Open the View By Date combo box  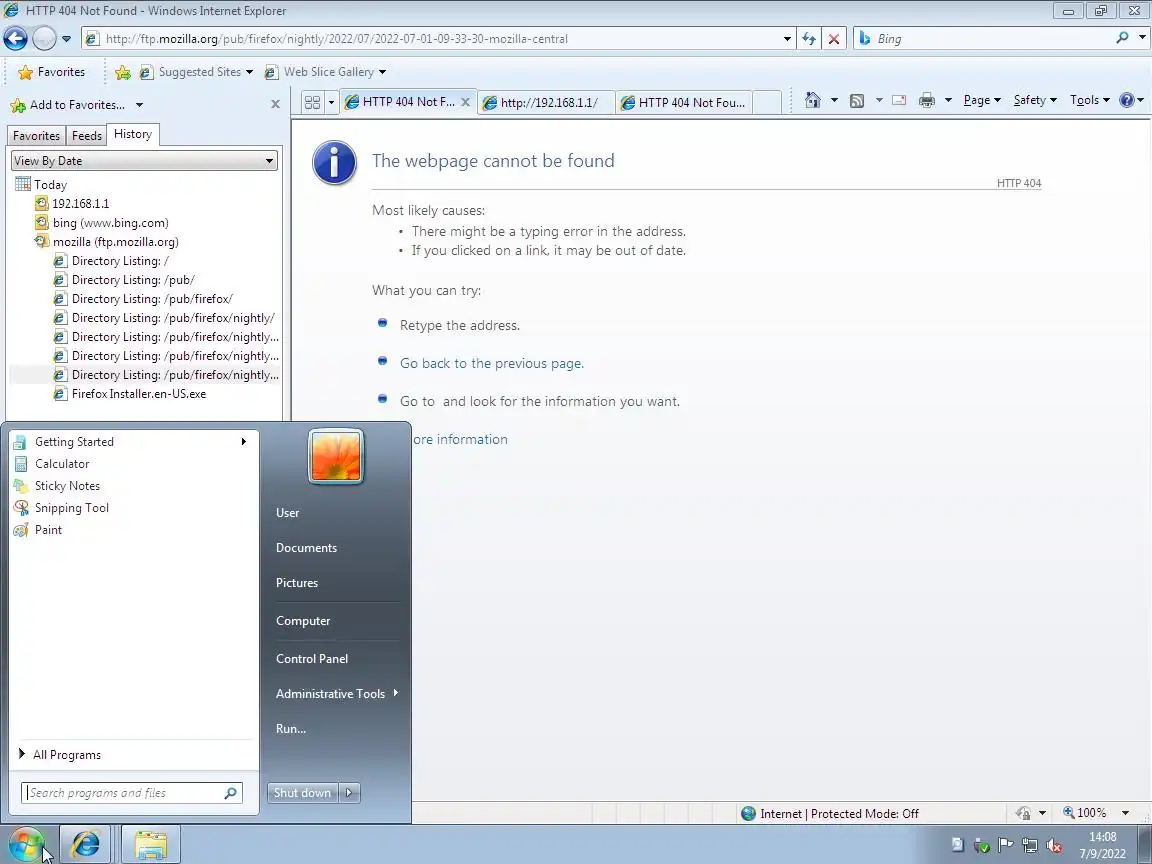pyautogui.click(x=144, y=161)
